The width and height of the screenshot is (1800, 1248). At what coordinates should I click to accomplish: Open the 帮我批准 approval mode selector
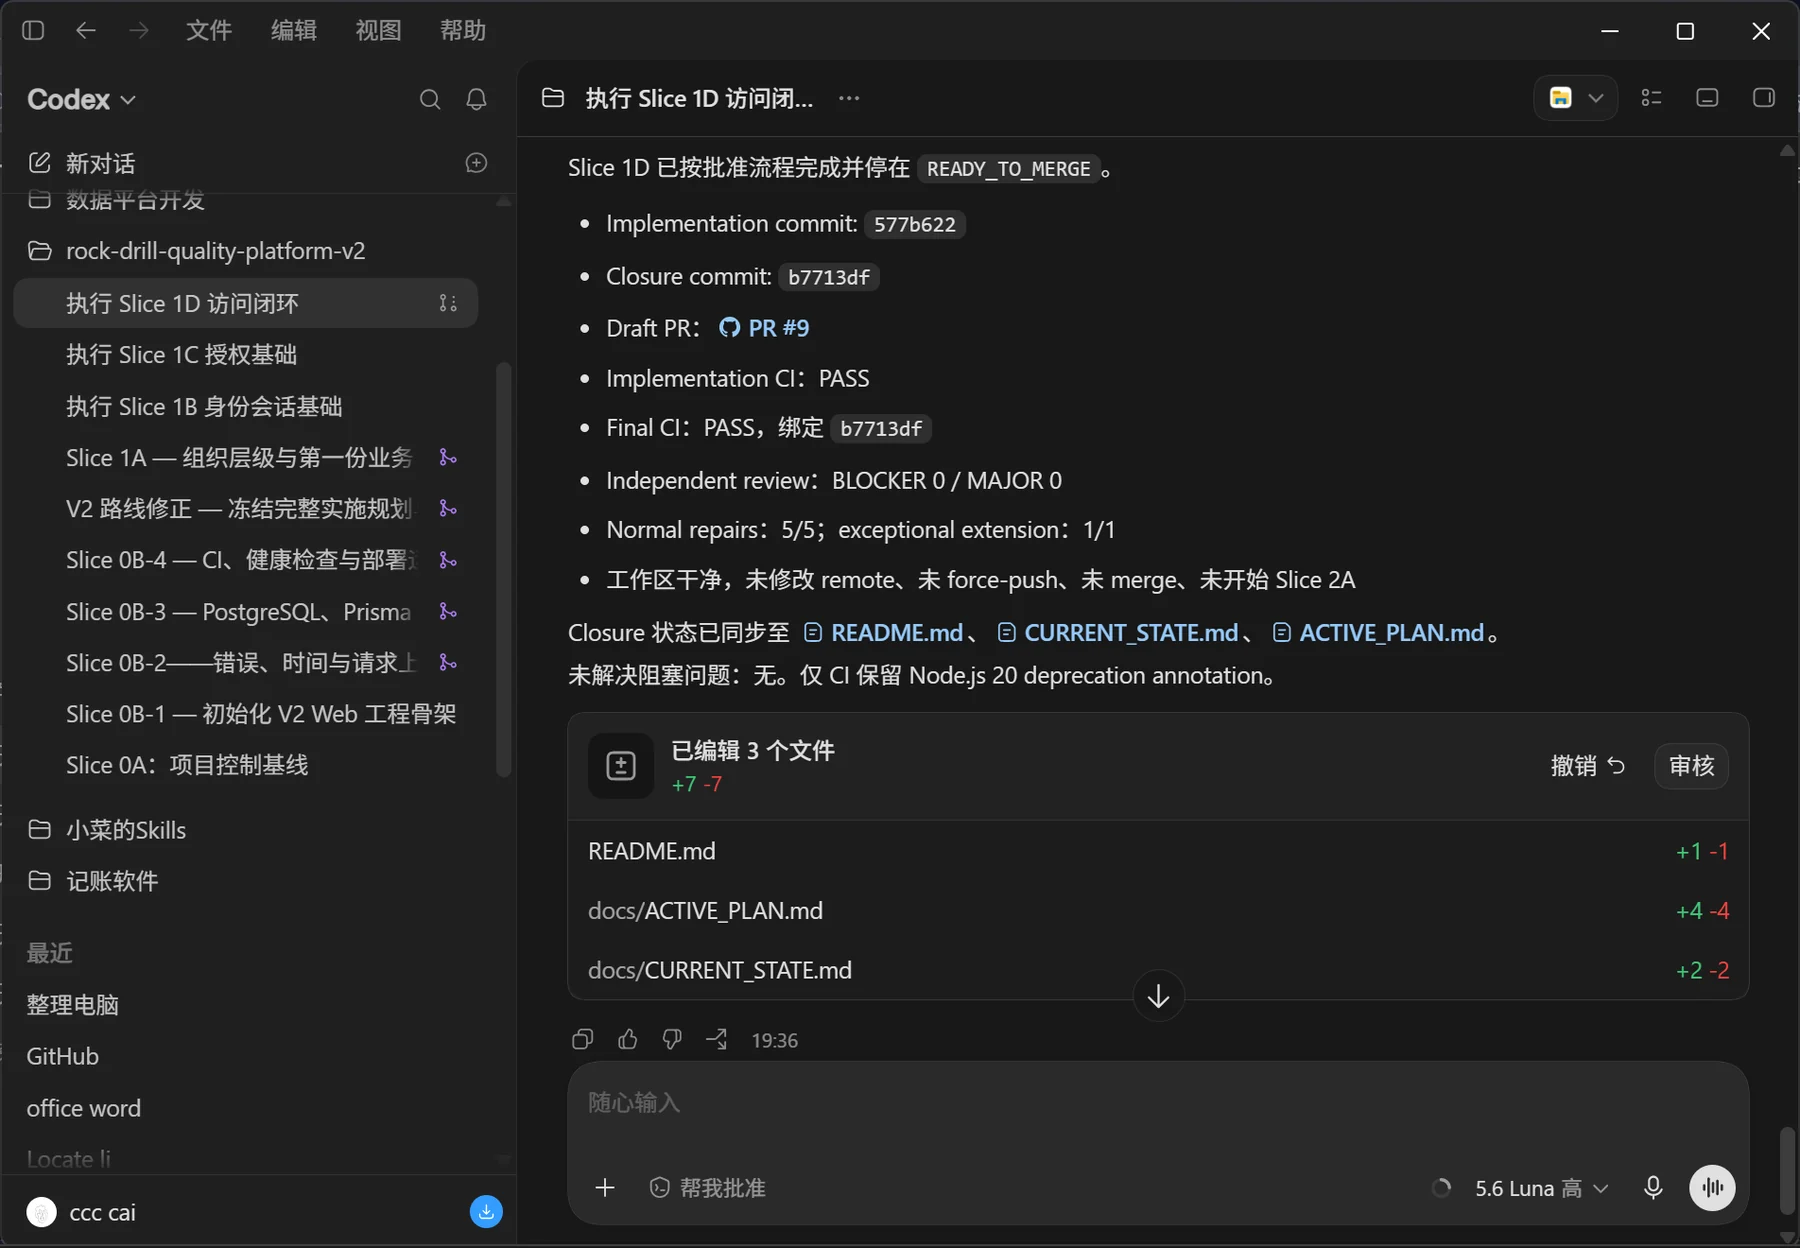coord(708,1187)
